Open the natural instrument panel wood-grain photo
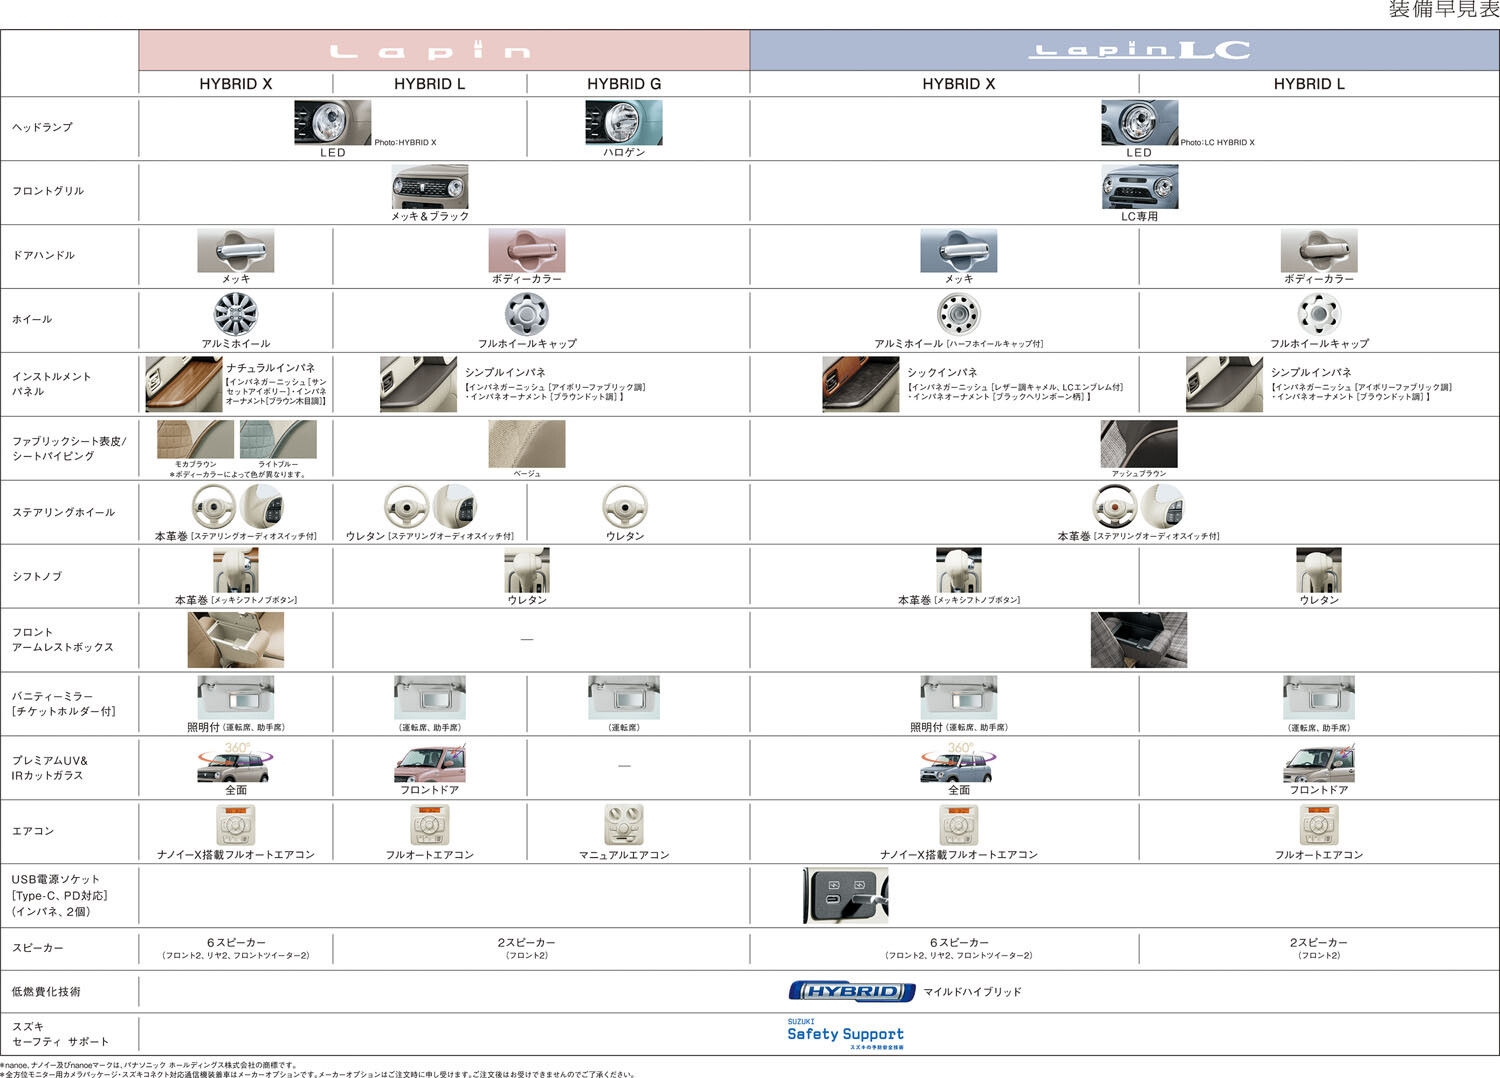1500x1078 pixels. pos(183,384)
